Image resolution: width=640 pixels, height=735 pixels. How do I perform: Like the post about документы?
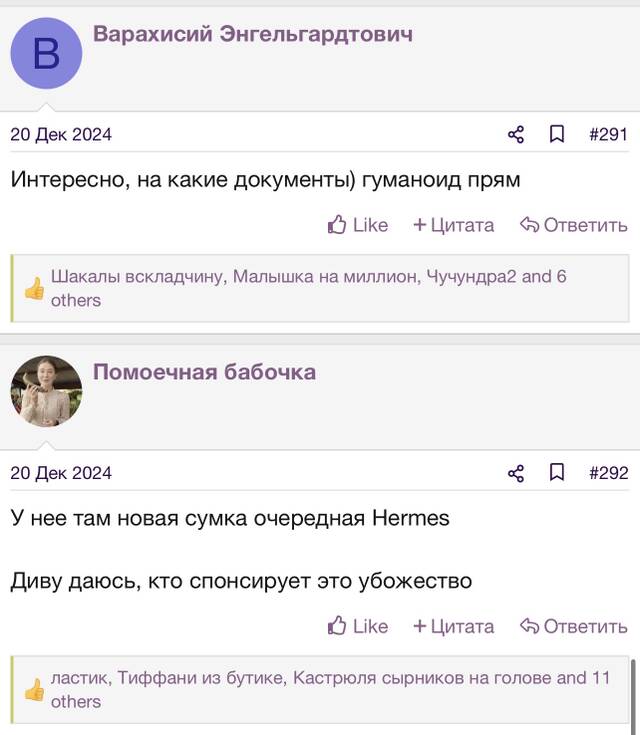tap(358, 225)
